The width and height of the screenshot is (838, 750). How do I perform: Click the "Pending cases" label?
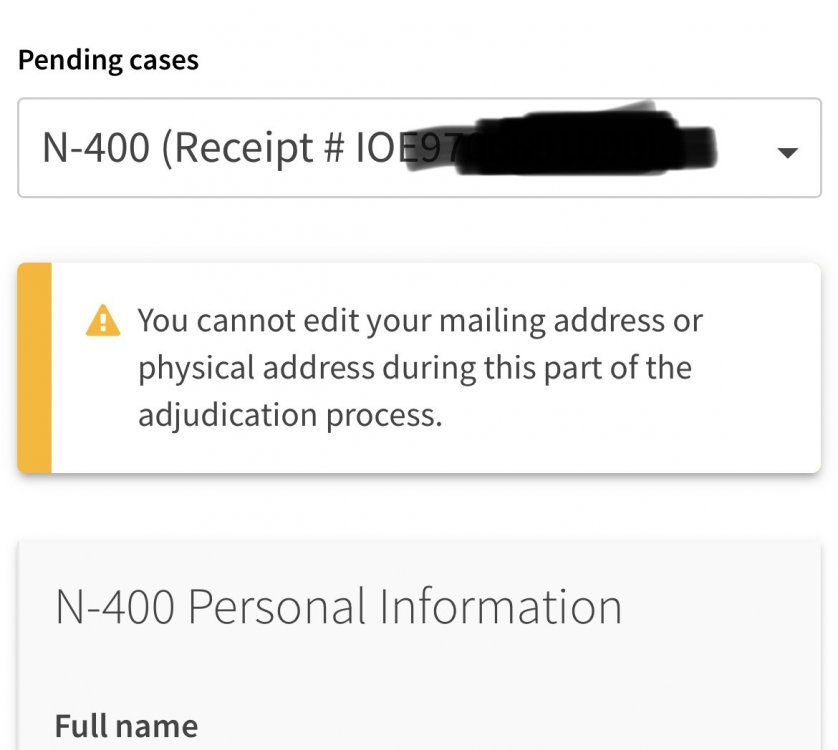108,60
